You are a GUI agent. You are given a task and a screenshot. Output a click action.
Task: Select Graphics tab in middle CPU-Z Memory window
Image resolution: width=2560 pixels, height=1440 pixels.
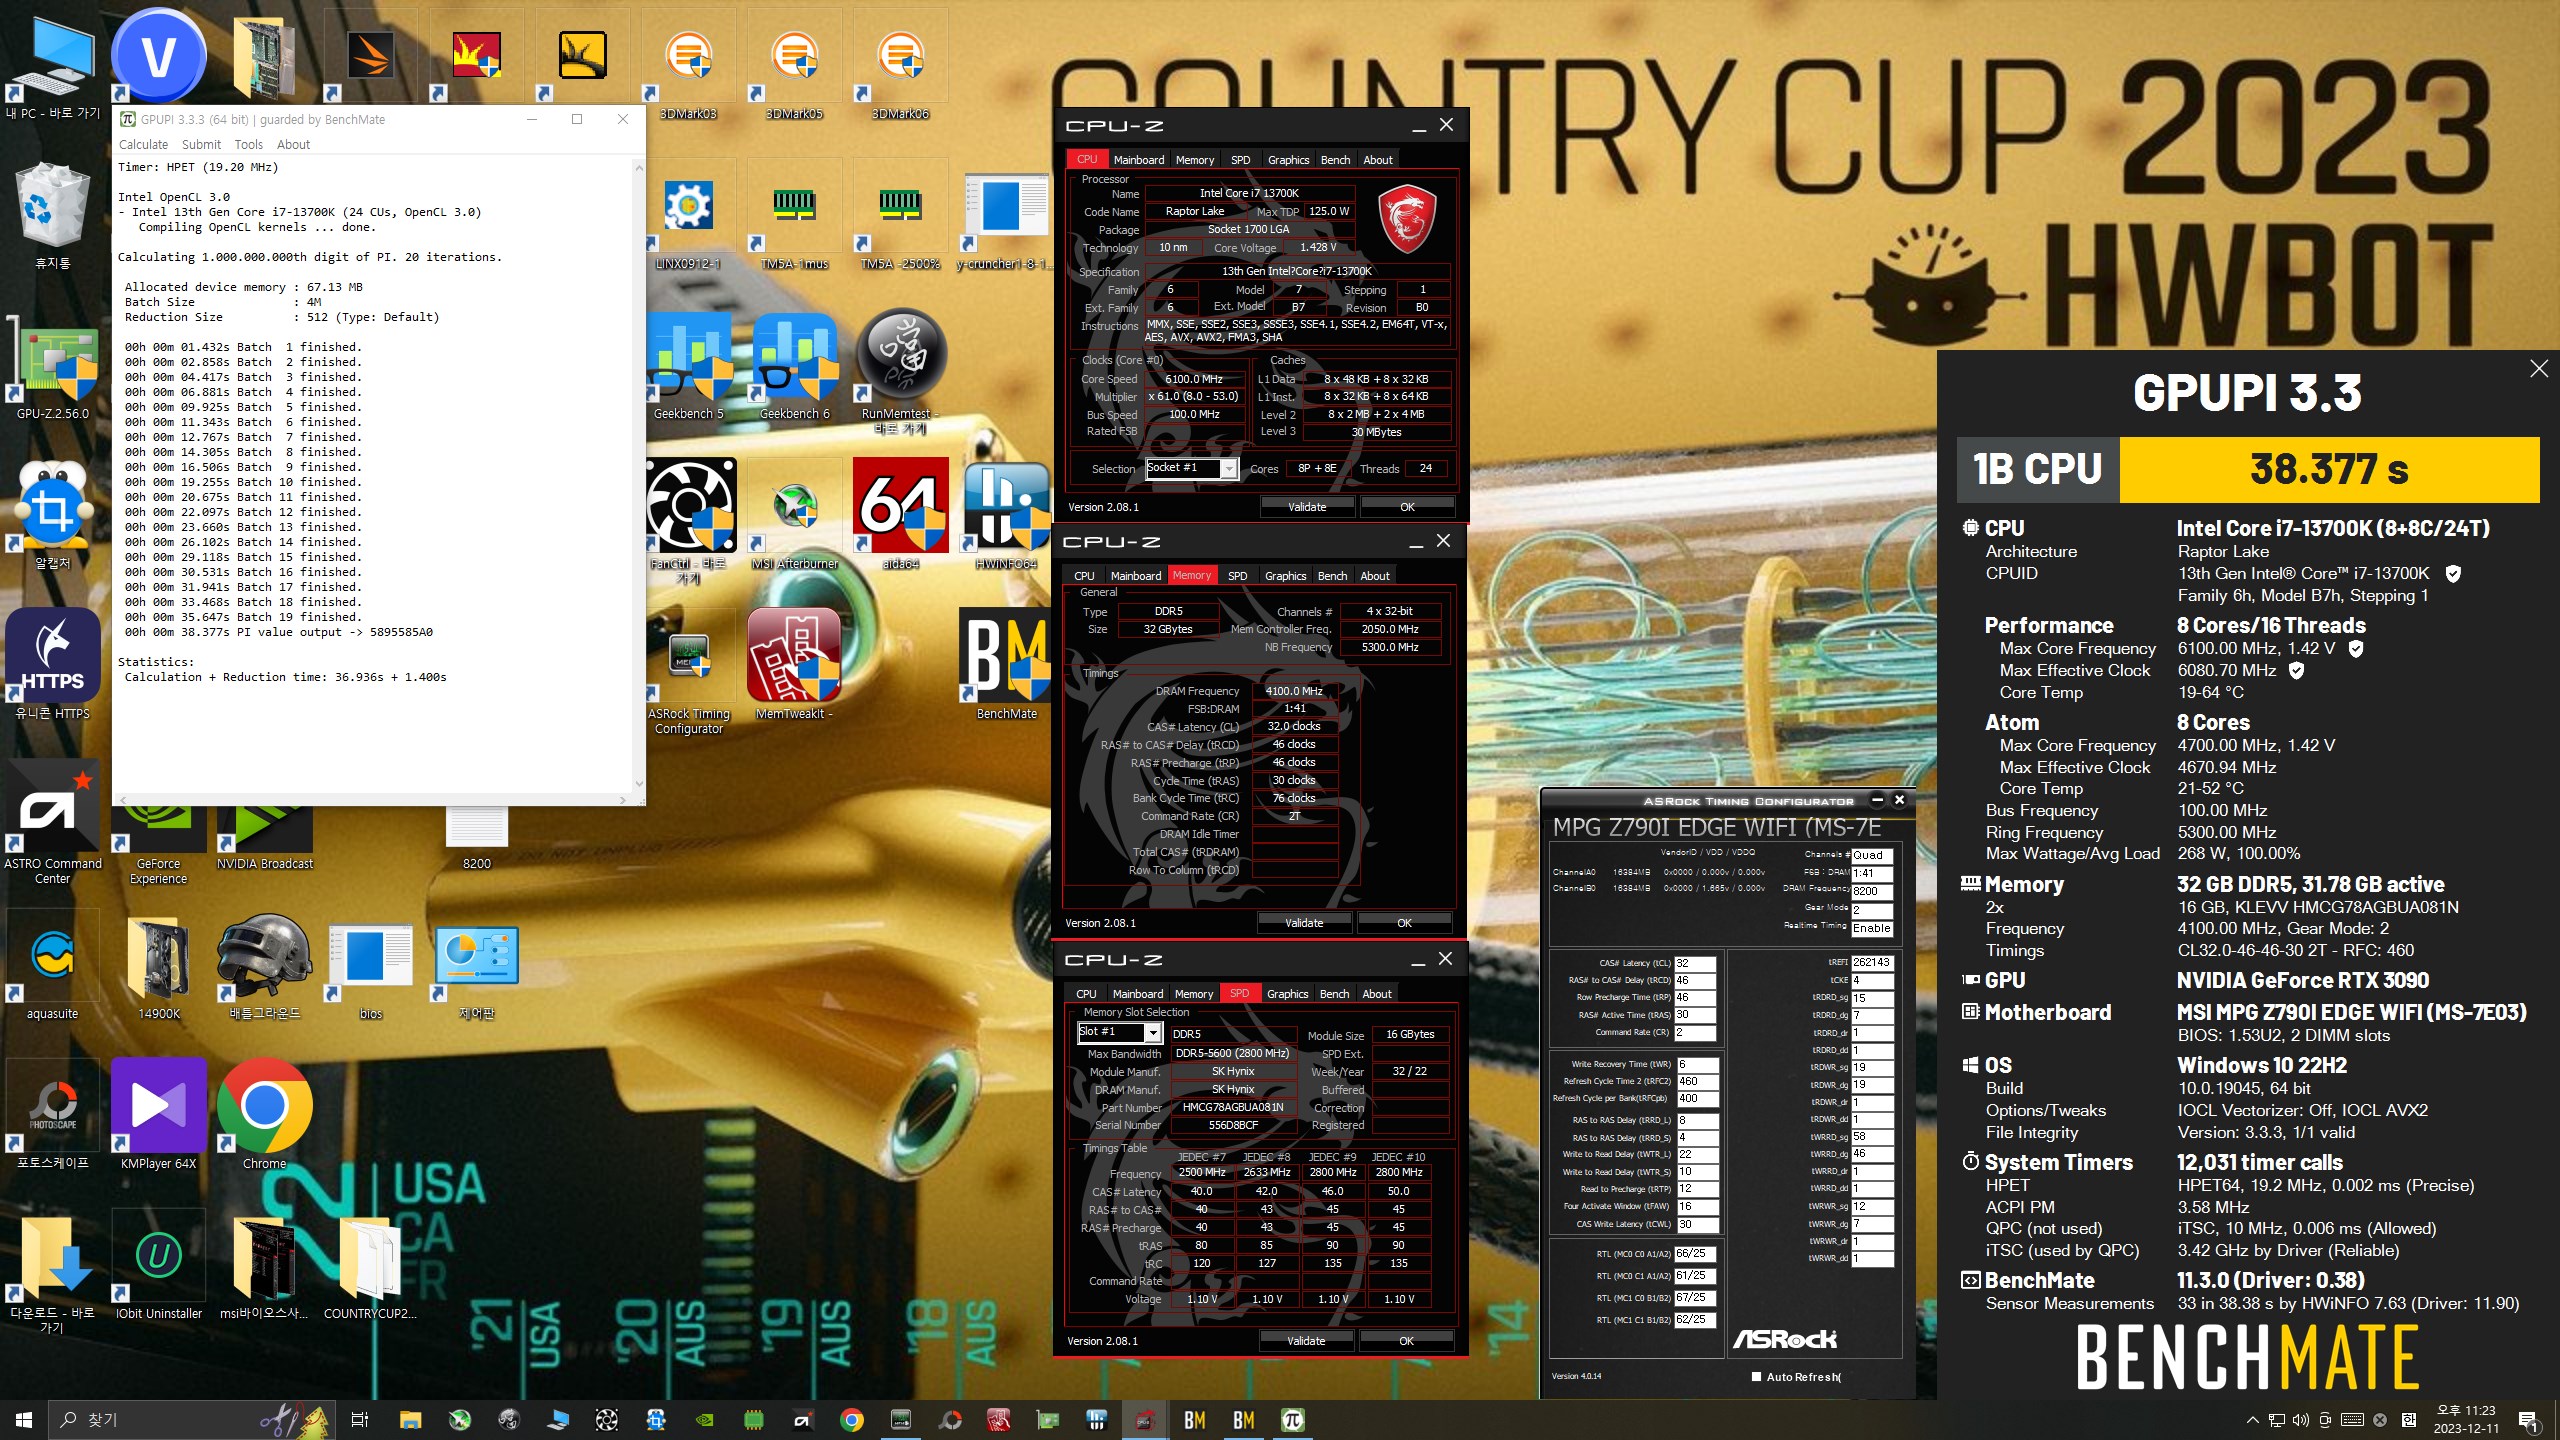coord(1285,576)
